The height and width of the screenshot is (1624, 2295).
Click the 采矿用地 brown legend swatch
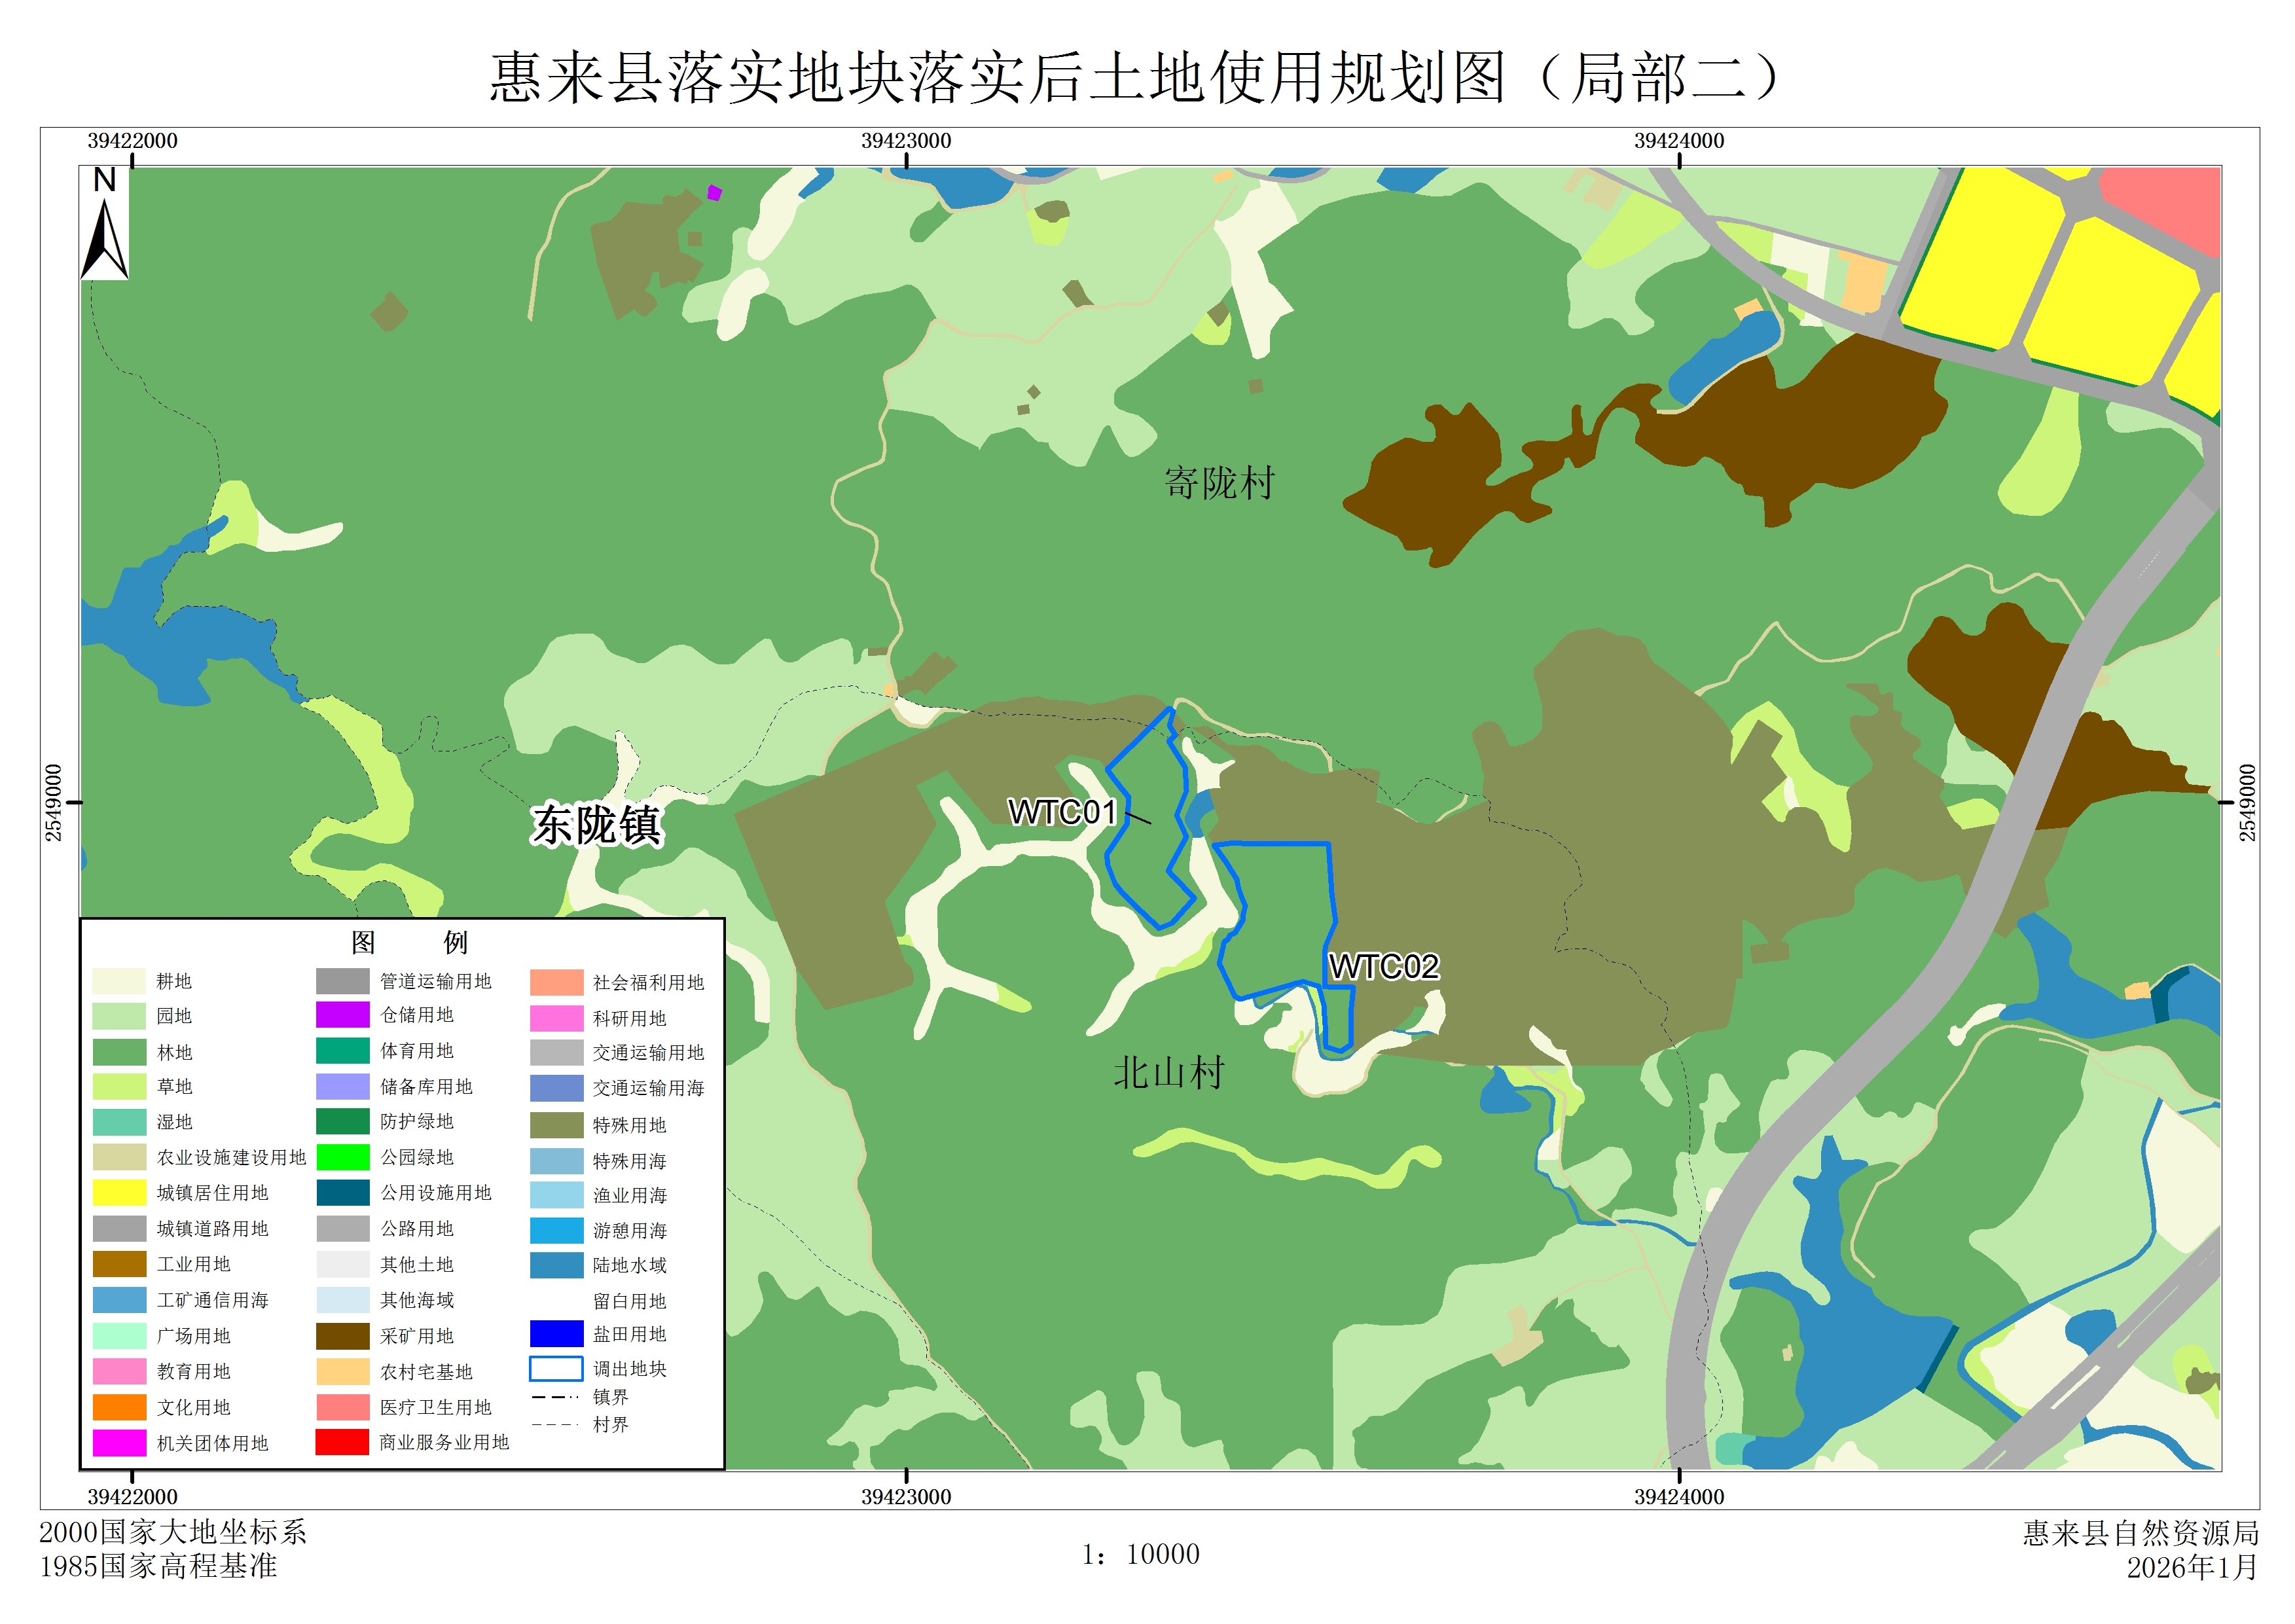coord(343,1336)
